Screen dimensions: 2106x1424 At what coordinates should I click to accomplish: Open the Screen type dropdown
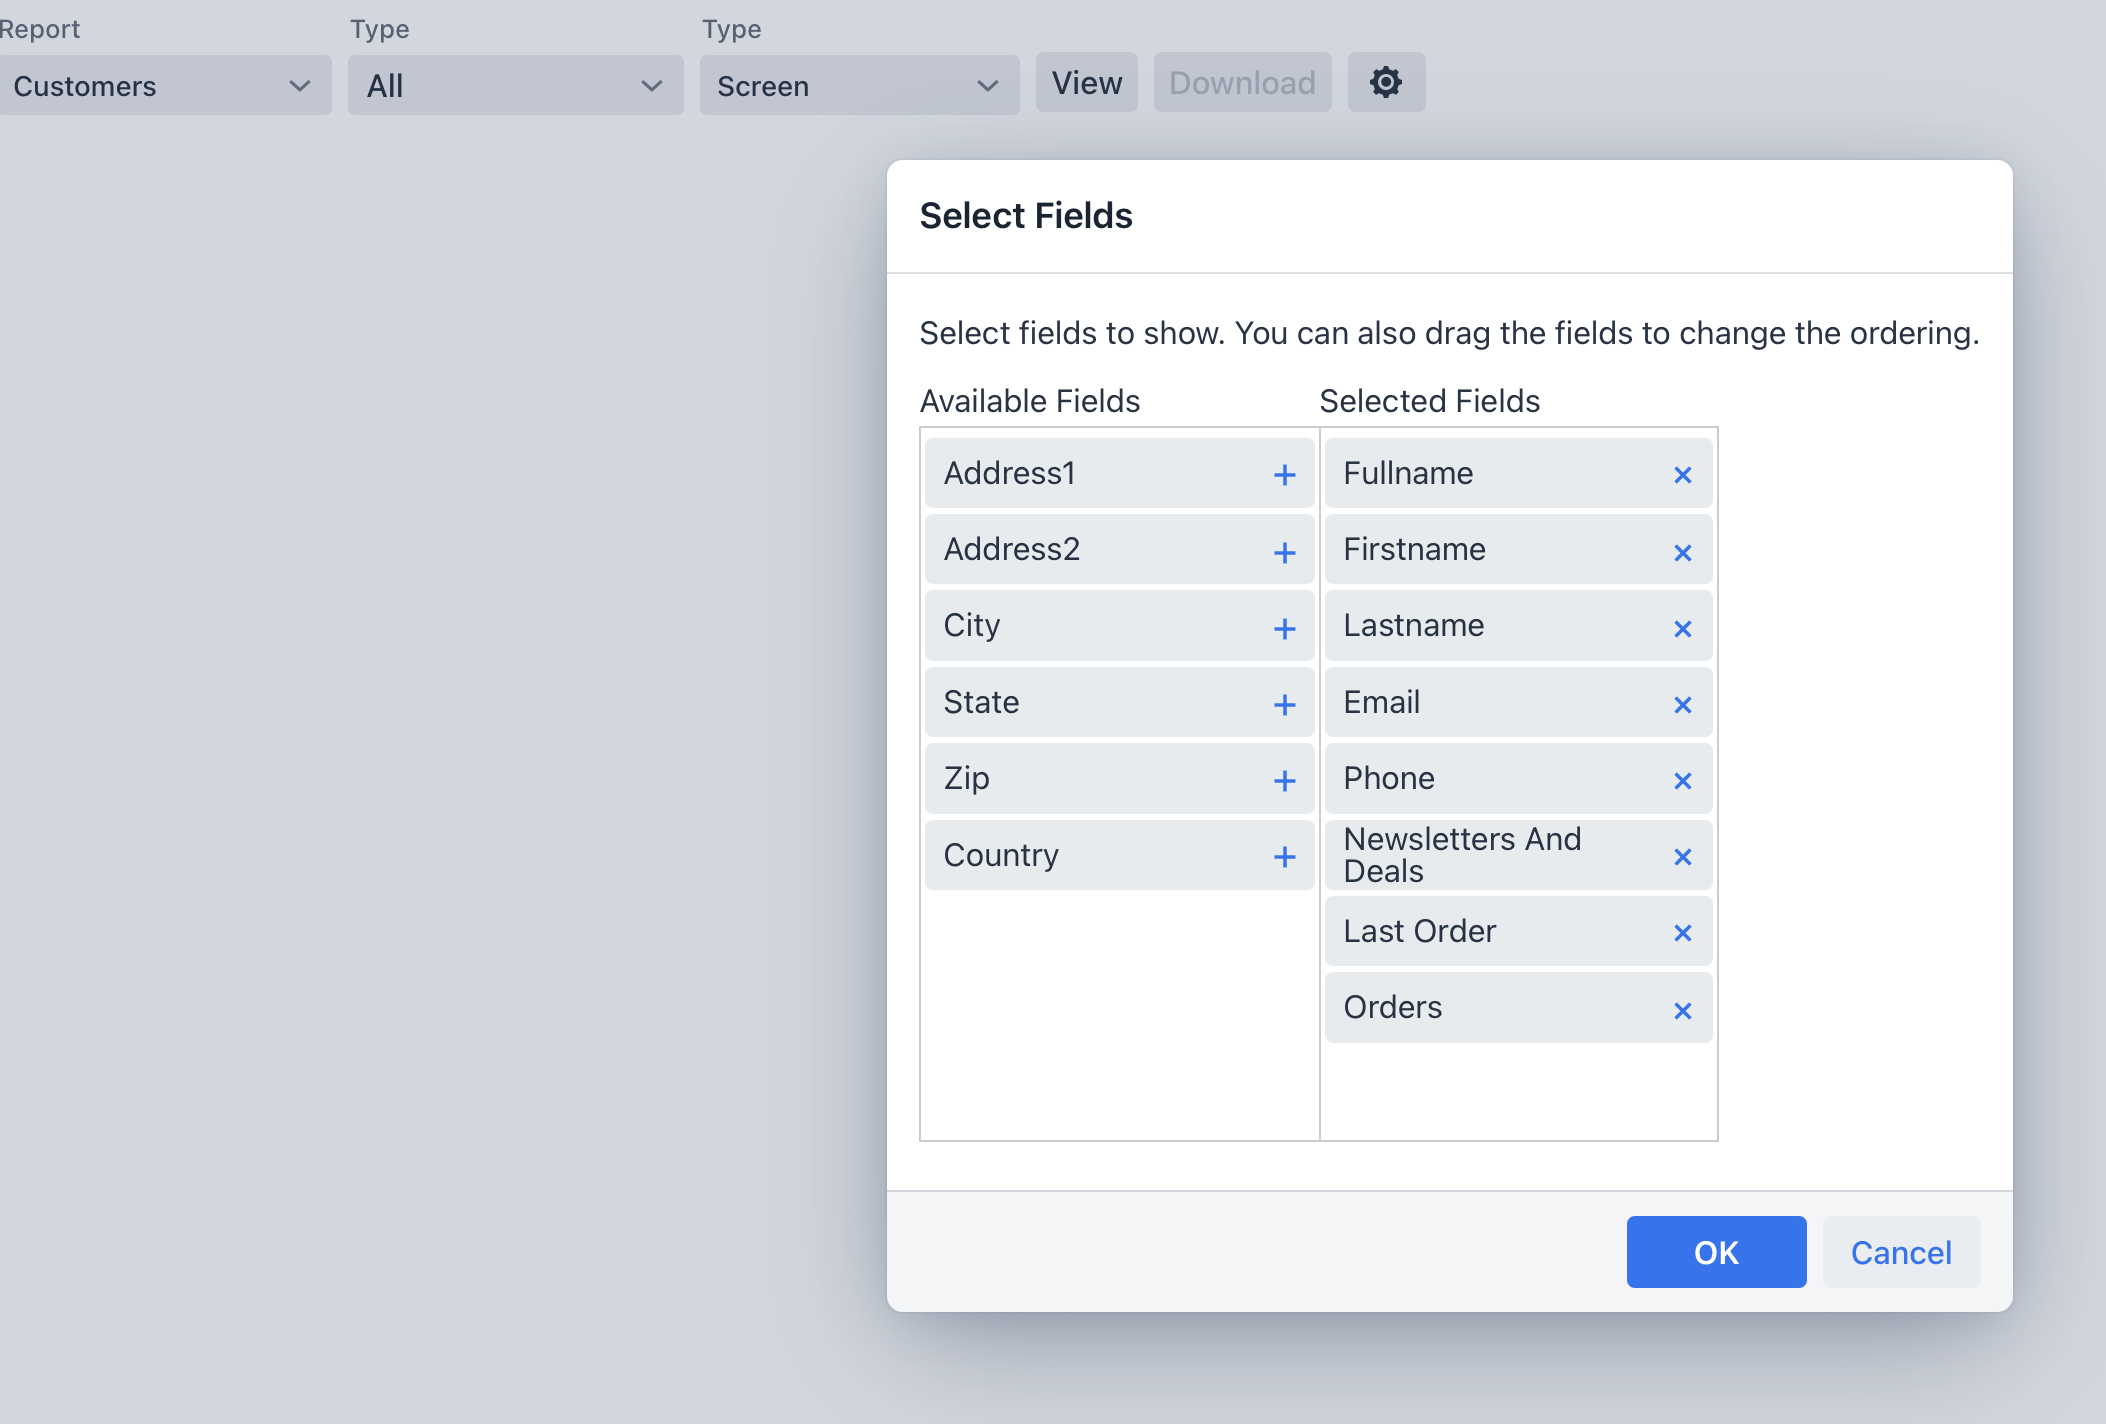859,85
